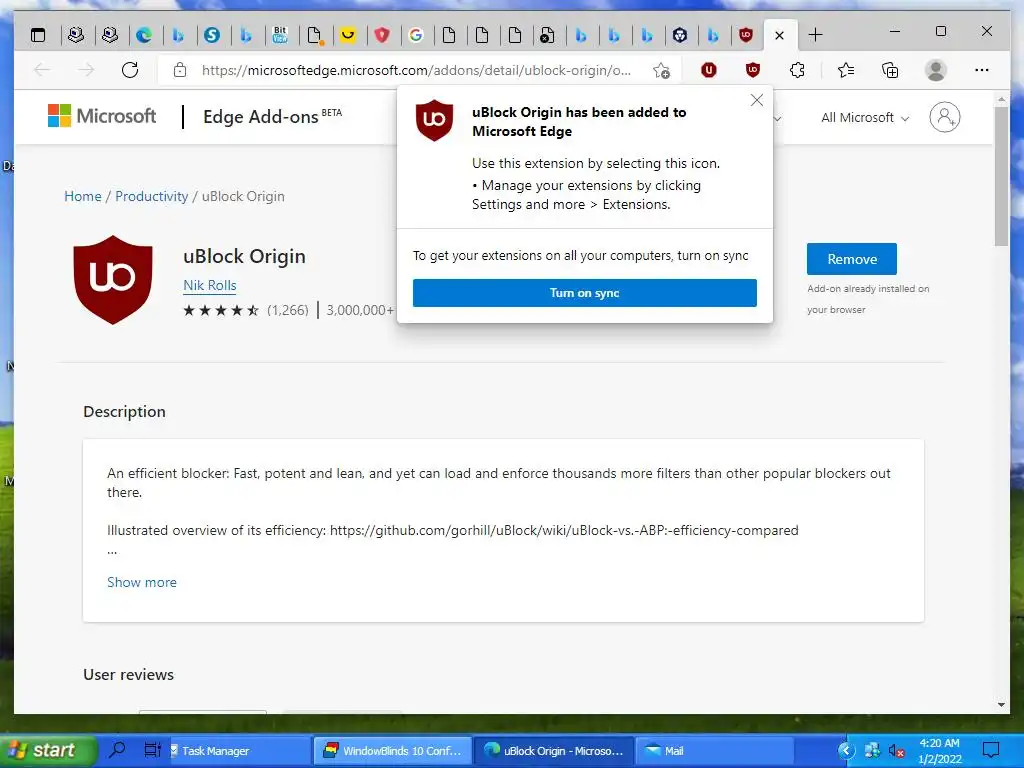Click the uBlock icon in popup
The width and height of the screenshot is (1024, 768).
434,120
